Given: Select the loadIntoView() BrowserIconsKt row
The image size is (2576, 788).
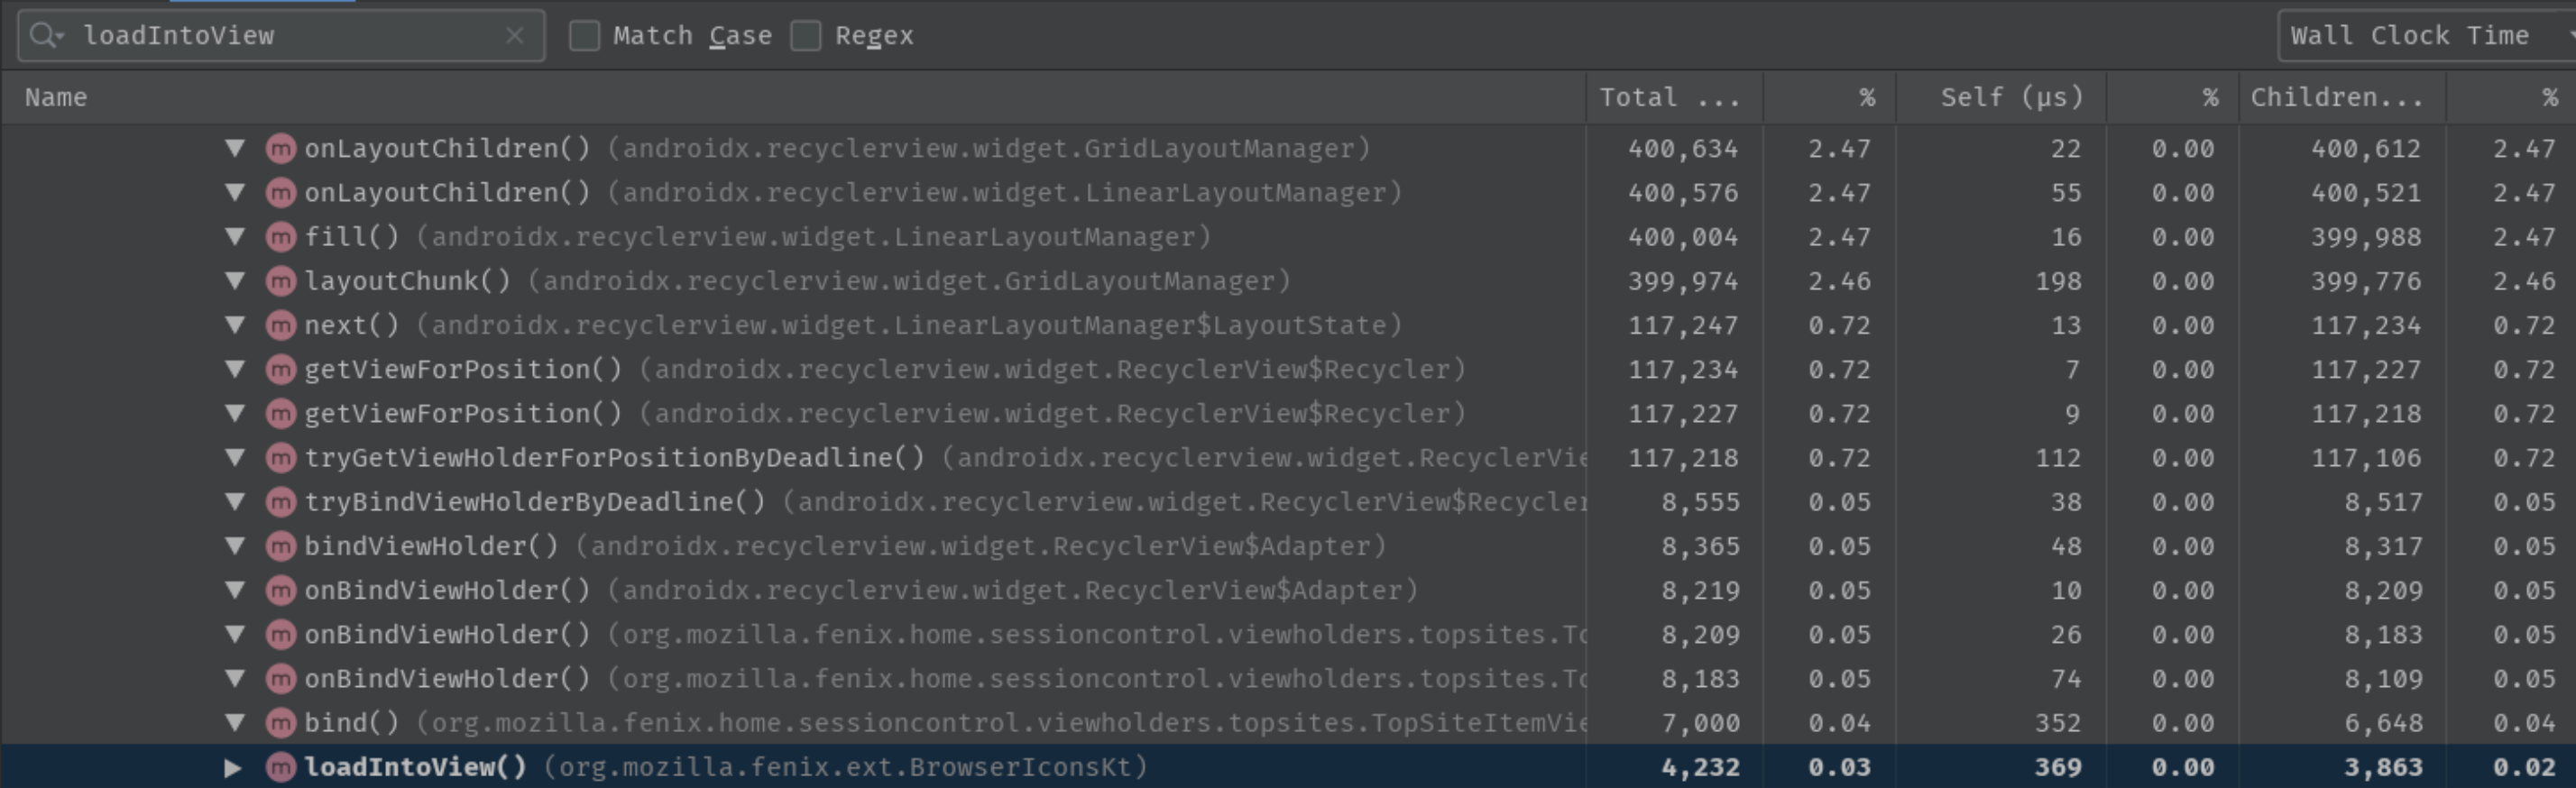Looking at the screenshot, I should (725, 768).
